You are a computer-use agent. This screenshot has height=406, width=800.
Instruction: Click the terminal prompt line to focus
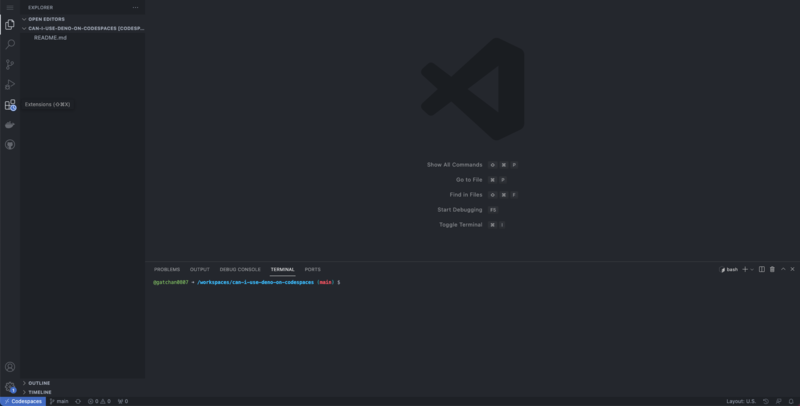pyautogui.click(x=247, y=282)
